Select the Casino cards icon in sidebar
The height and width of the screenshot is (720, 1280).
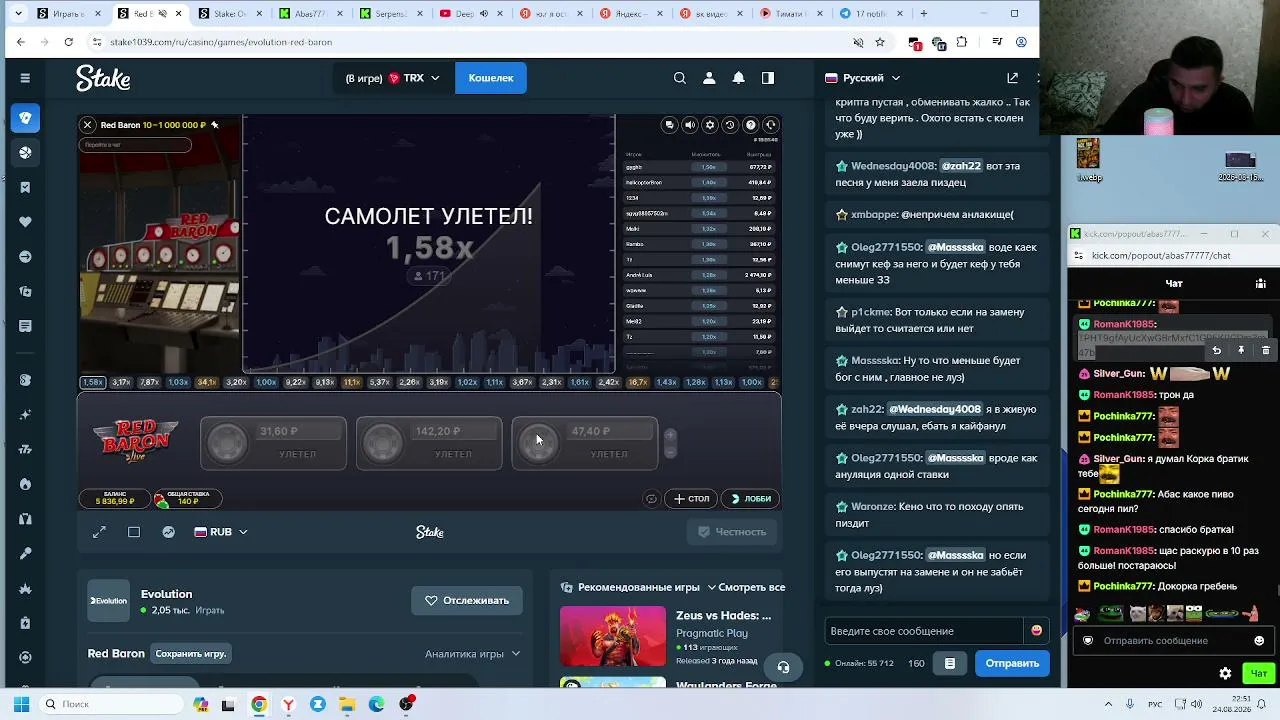point(25,118)
